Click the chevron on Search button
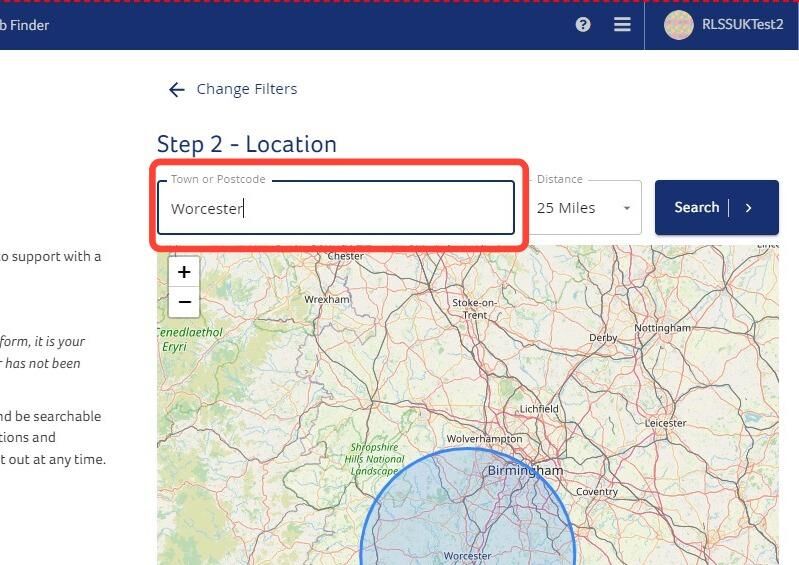 pyautogui.click(x=749, y=208)
